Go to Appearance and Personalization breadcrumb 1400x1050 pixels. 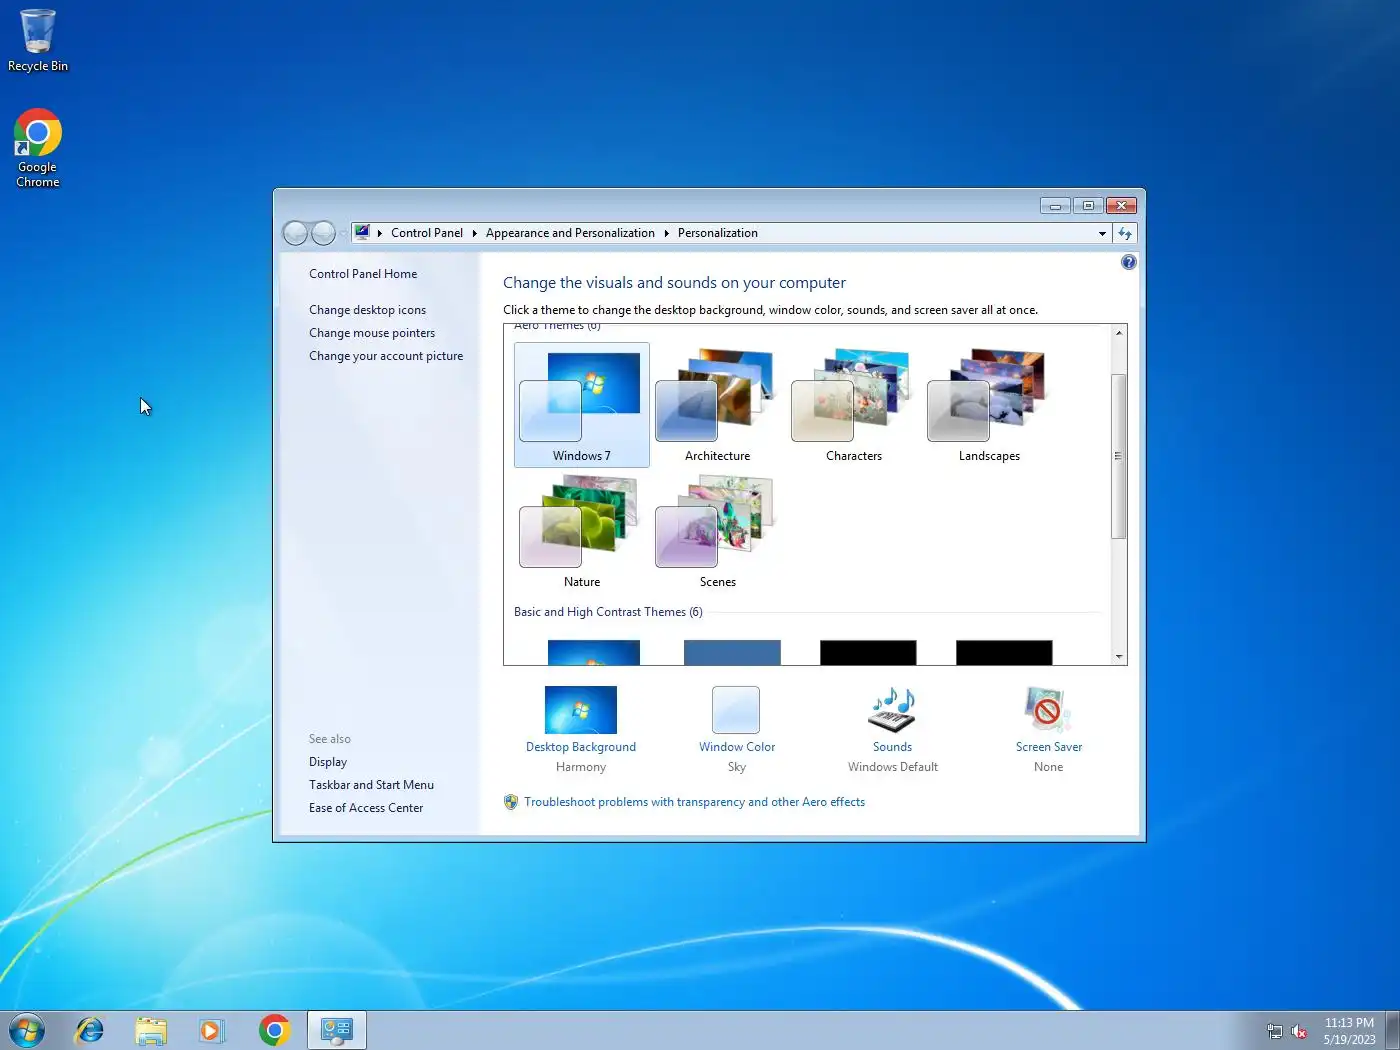click(570, 233)
